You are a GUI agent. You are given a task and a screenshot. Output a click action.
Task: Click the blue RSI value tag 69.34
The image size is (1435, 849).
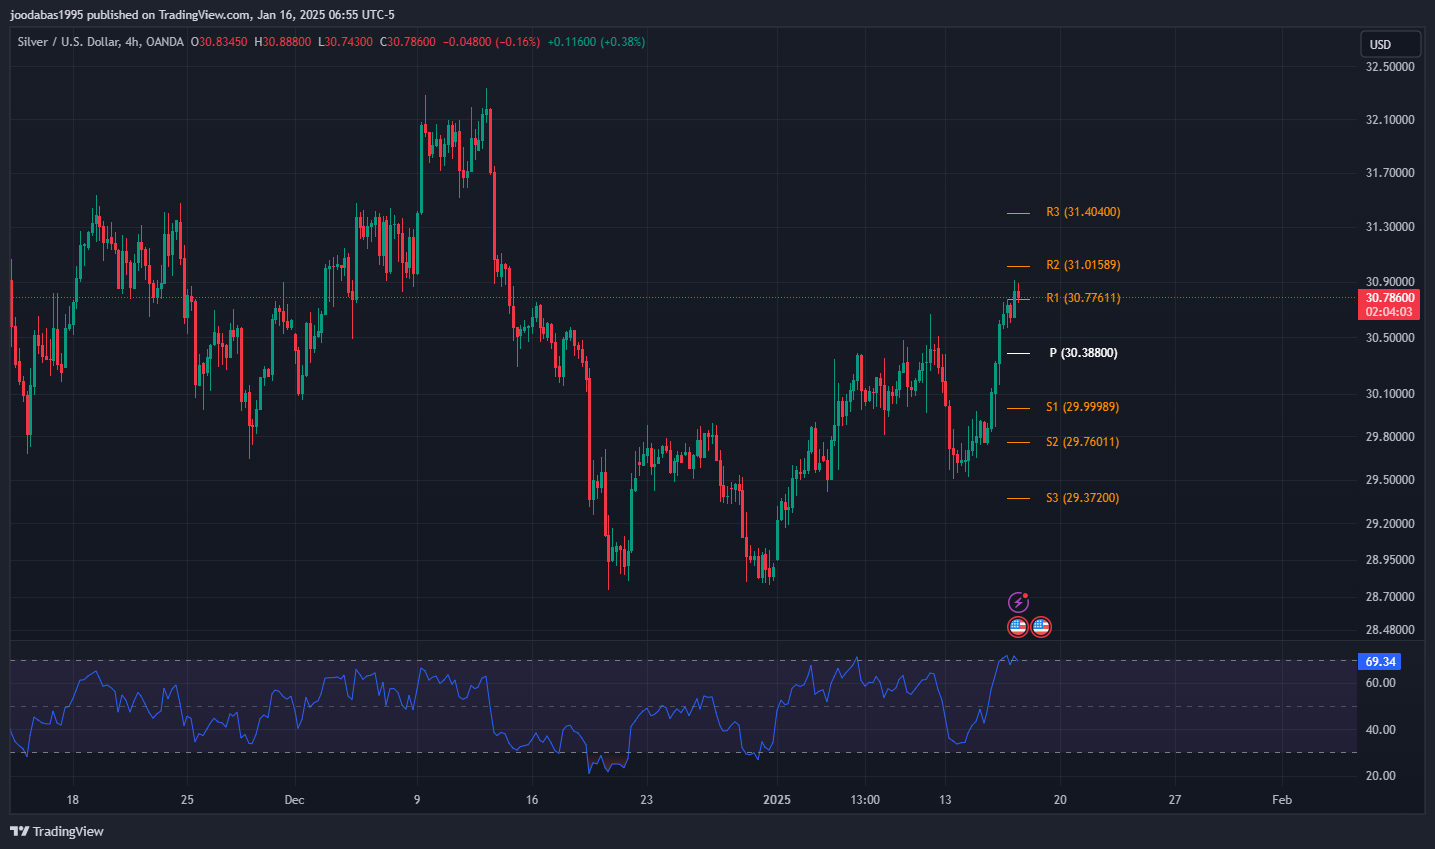click(x=1380, y=662)
